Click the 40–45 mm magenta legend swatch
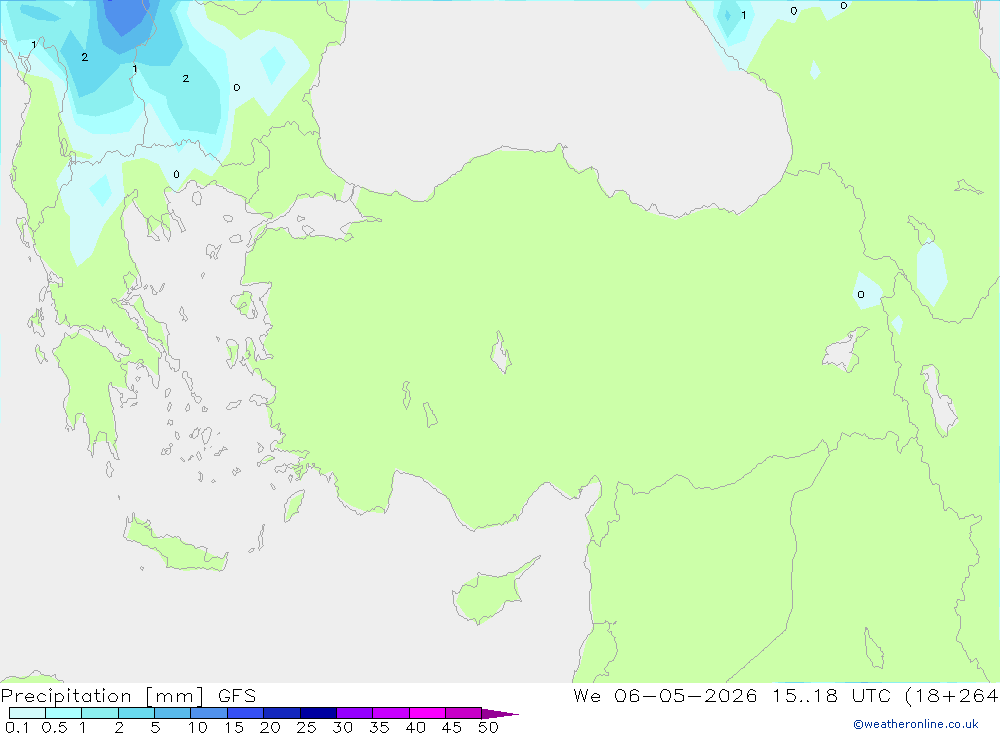1000x733 pixels. (x=427, y=713)
